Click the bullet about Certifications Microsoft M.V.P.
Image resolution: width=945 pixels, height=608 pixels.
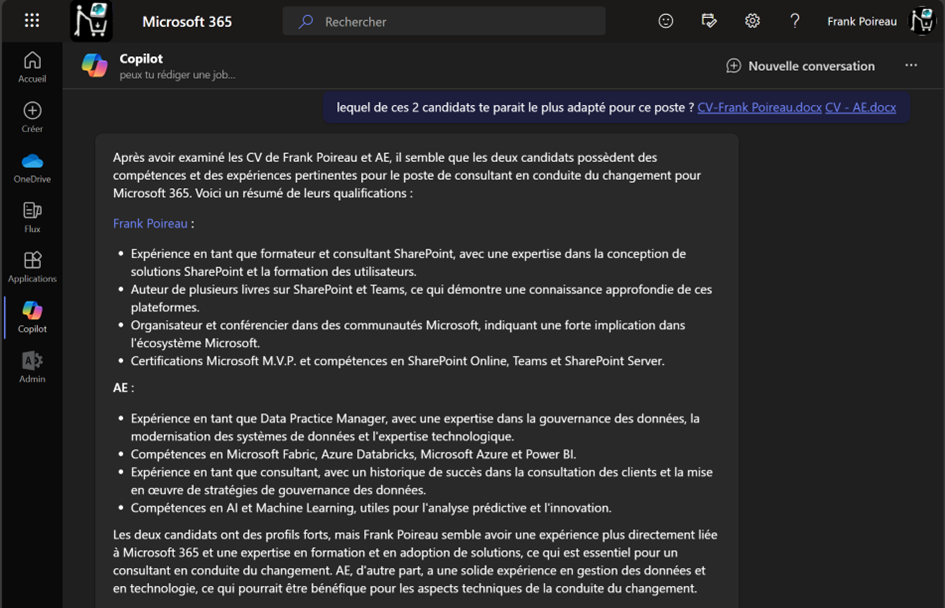pyautogui.click(x=397, y=361)
